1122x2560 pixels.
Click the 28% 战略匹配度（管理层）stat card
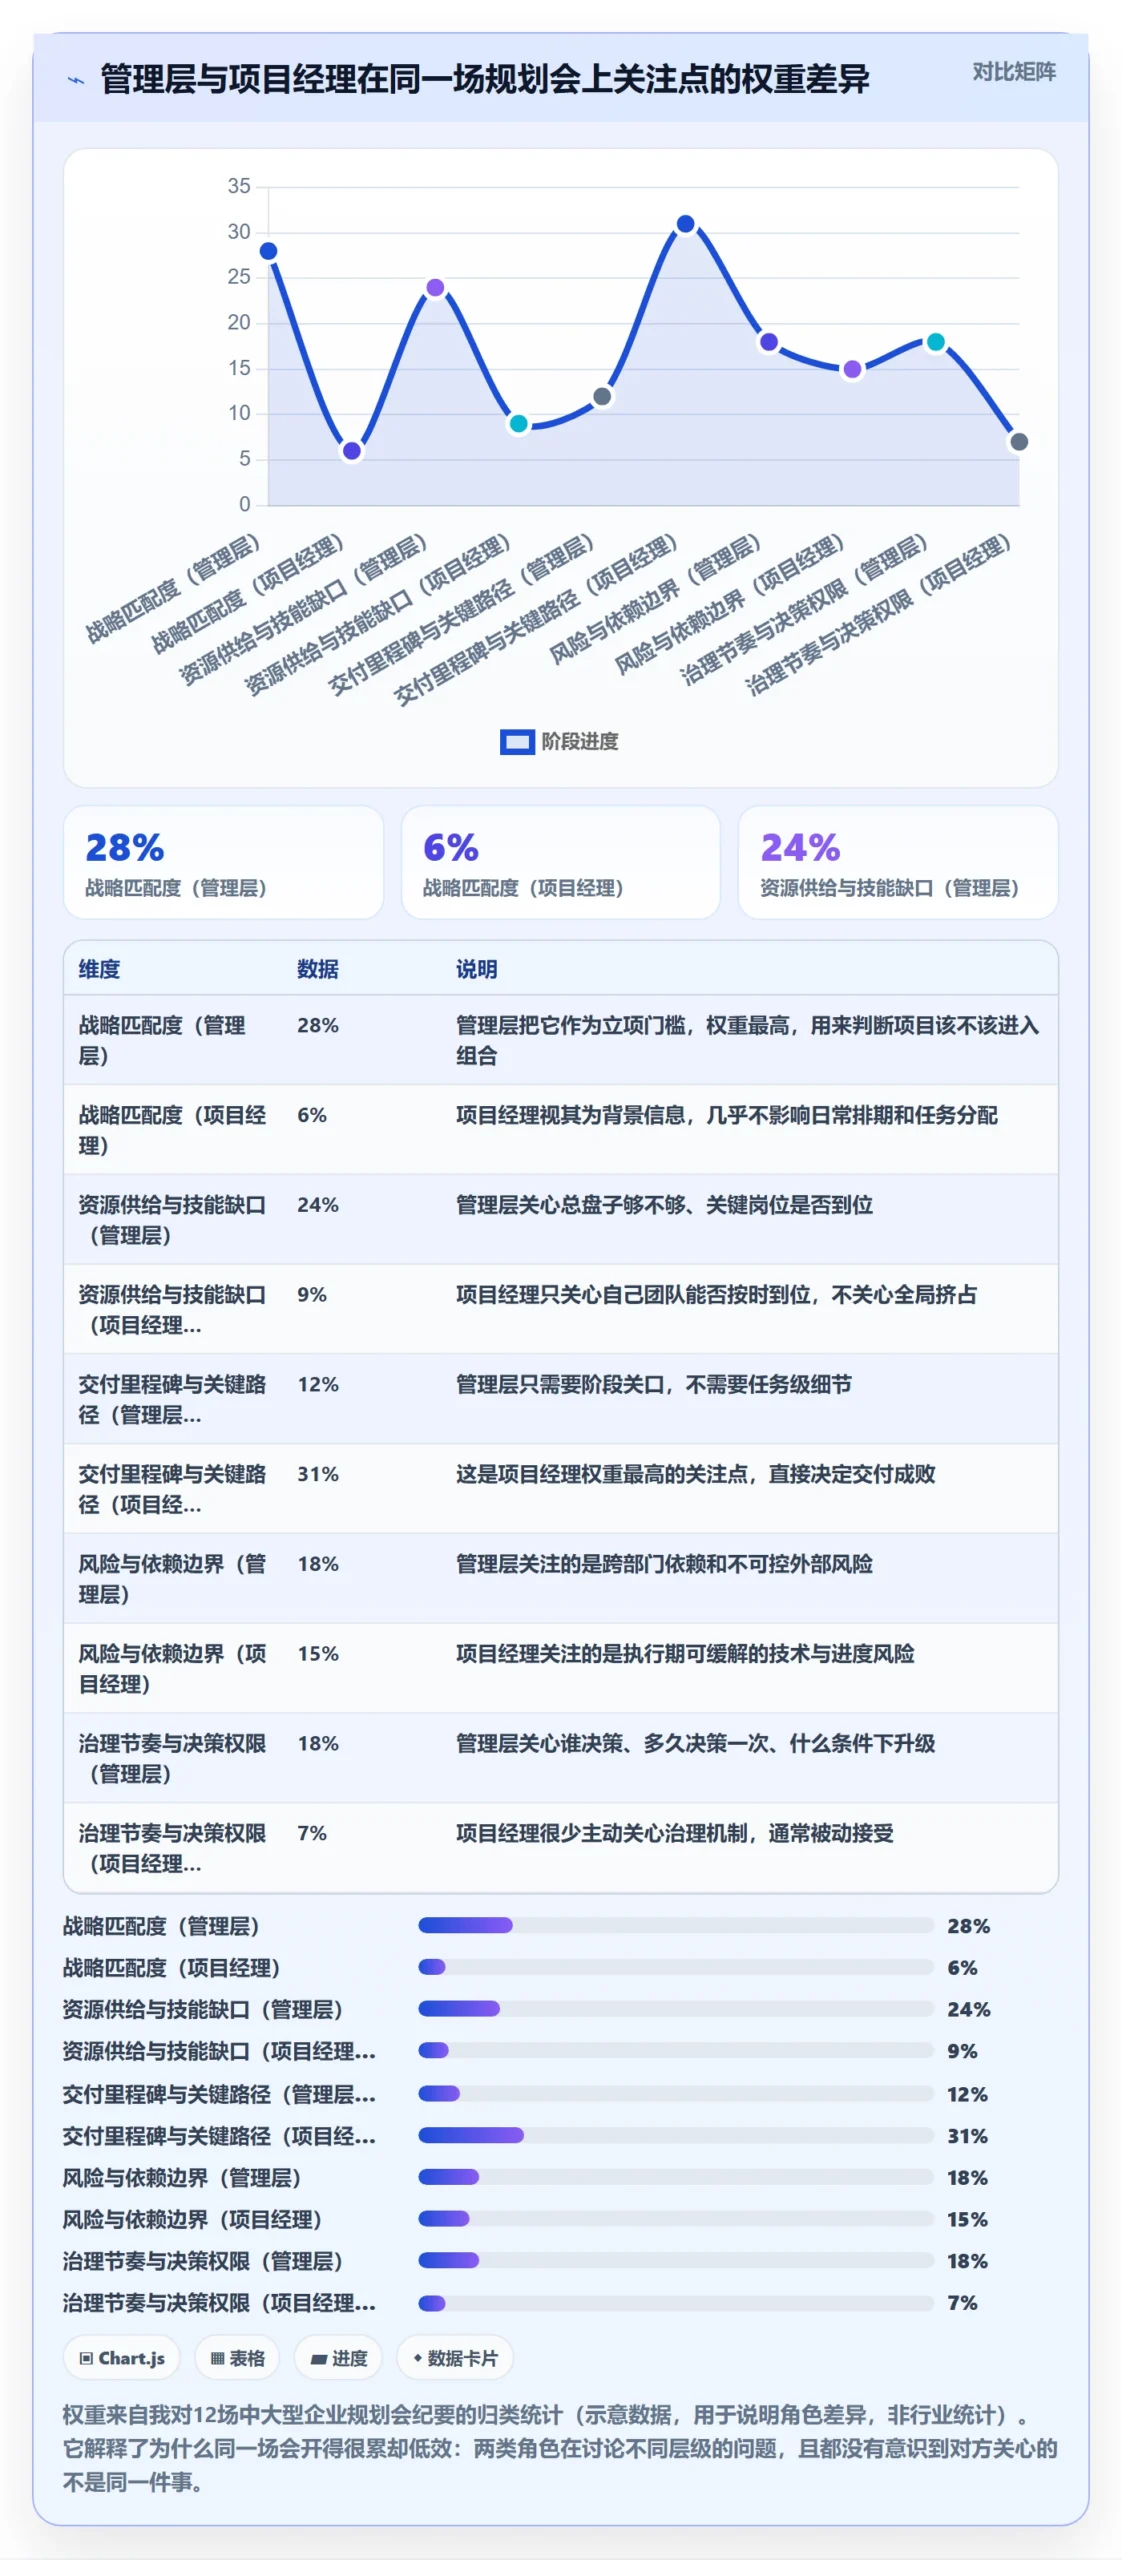[x=223, y=862]
